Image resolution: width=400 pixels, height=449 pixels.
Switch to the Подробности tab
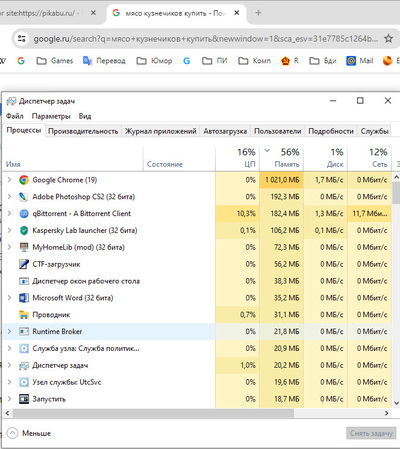(331, 131)
